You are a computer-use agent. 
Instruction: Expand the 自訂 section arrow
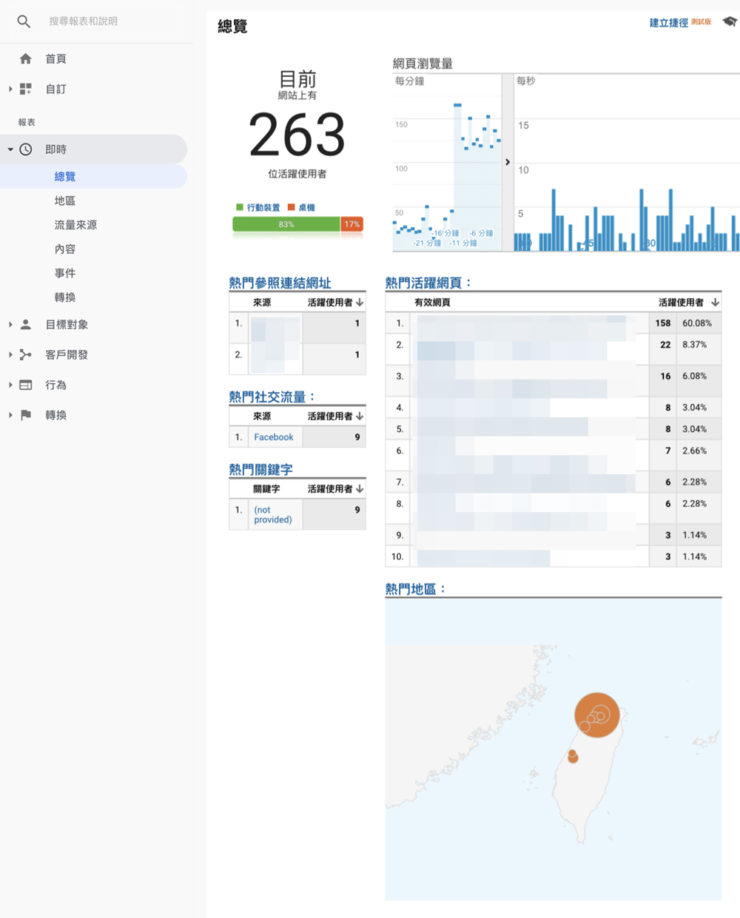10,89
